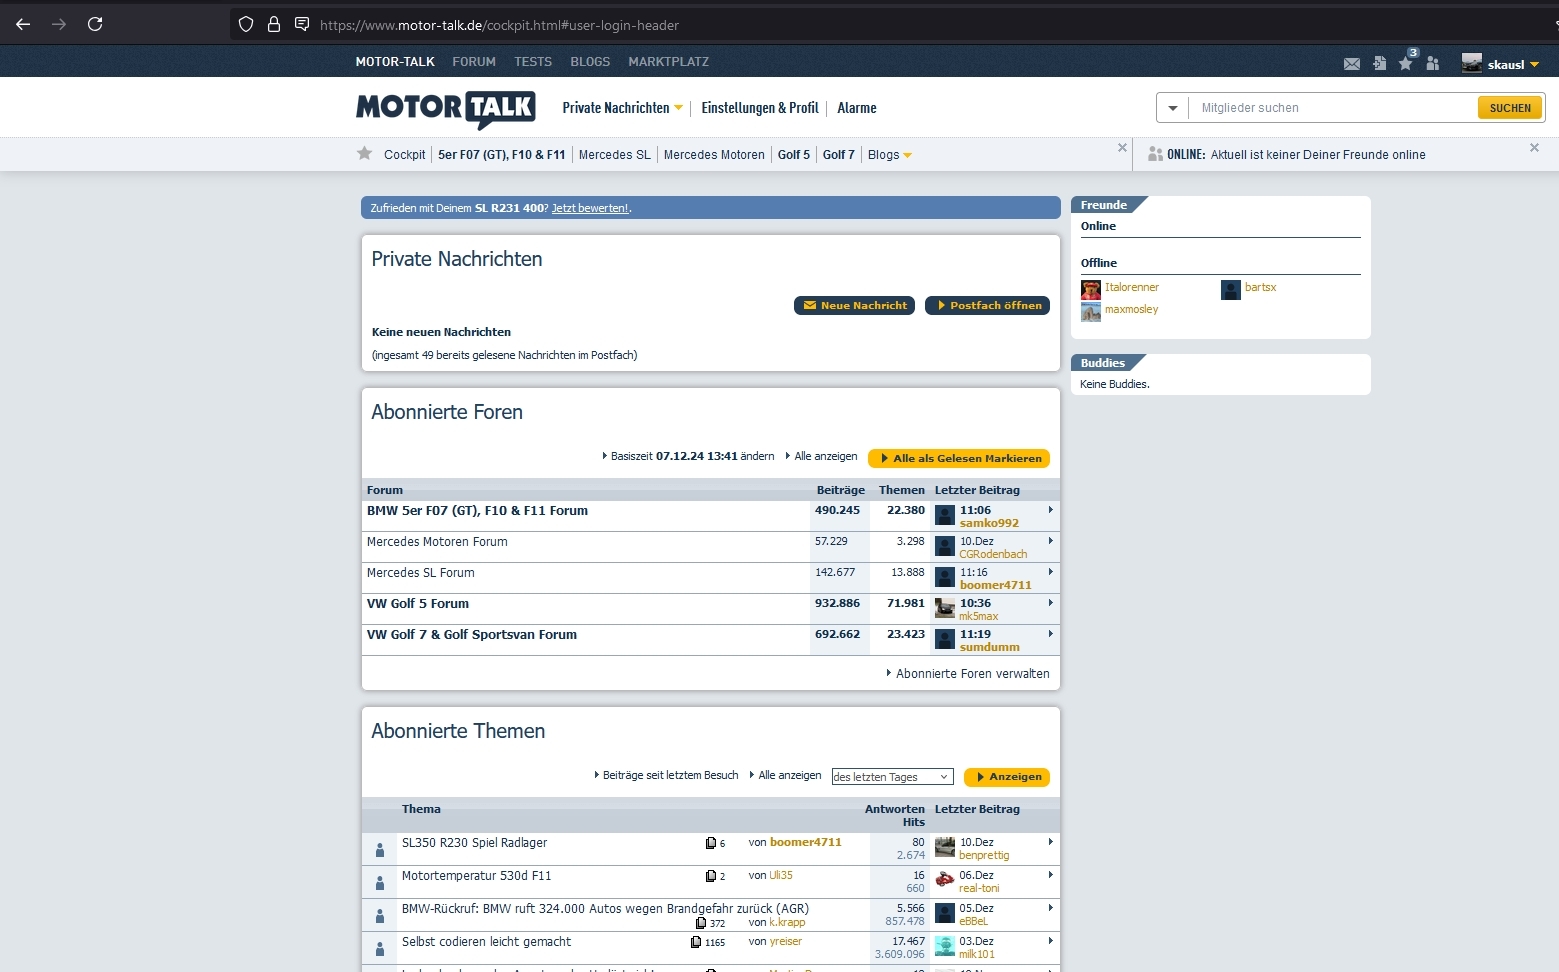The image size is (1559, 972).
Task: Open thread BMW-Rückruf Brandgefahr AGR
Action: (x=605, y=909)
